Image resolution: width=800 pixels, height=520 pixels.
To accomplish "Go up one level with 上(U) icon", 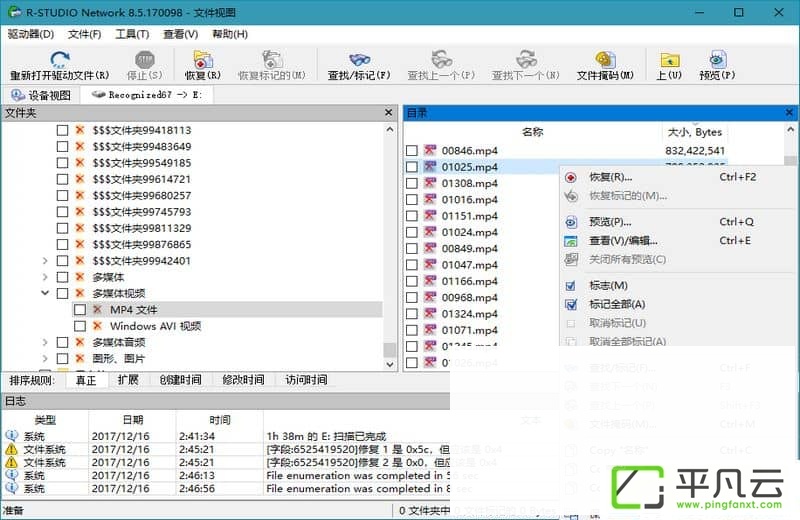I will click(669, 60).
